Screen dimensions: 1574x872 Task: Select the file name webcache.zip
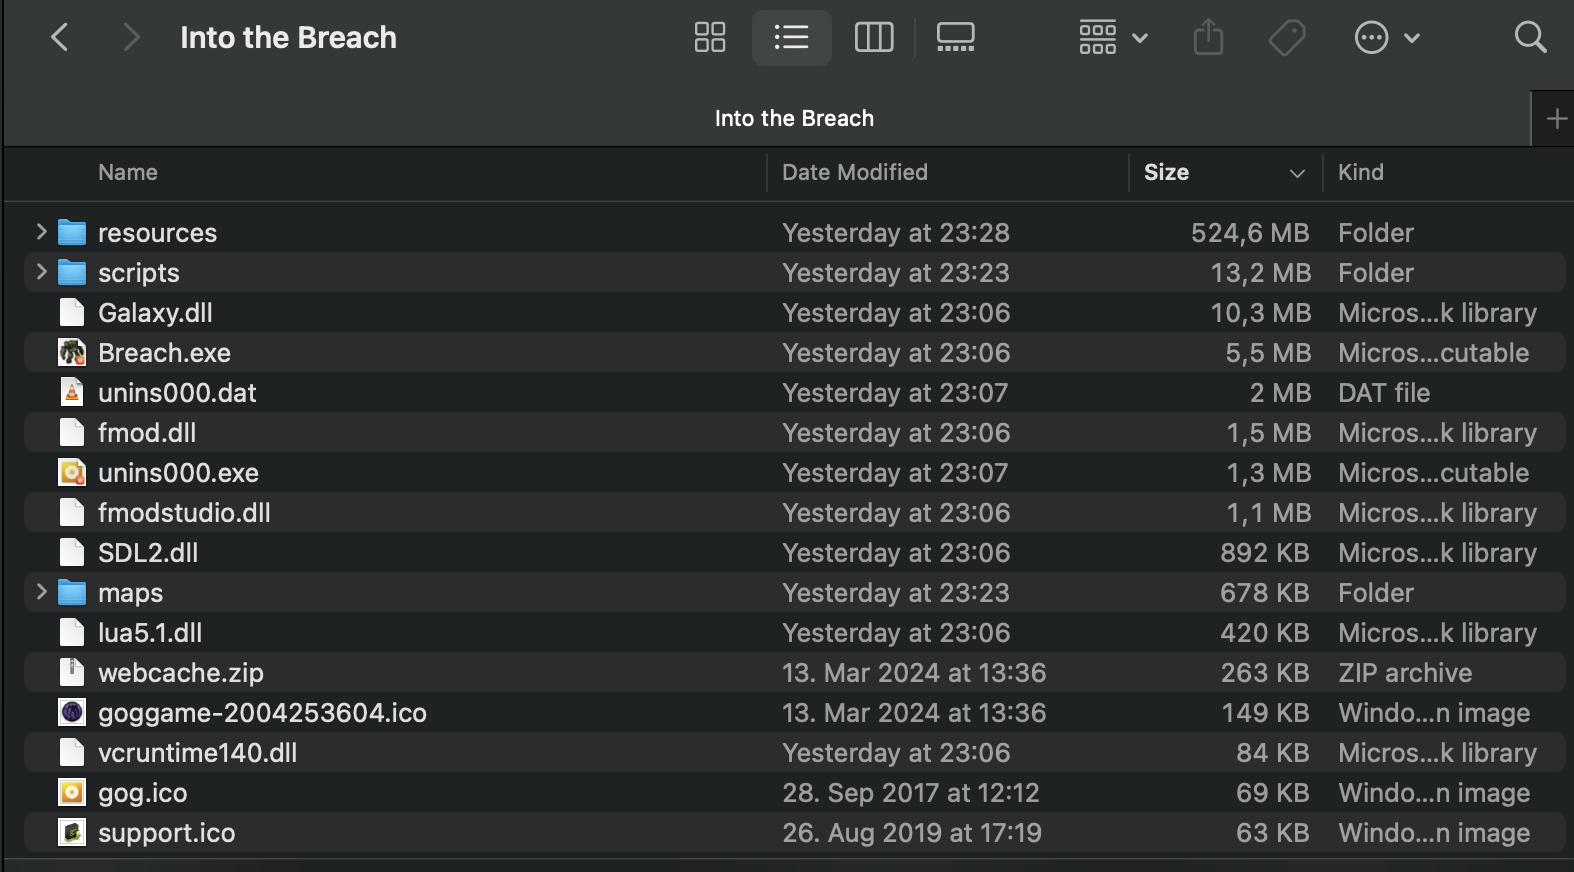pyautogui.click(x=181, y=673)
